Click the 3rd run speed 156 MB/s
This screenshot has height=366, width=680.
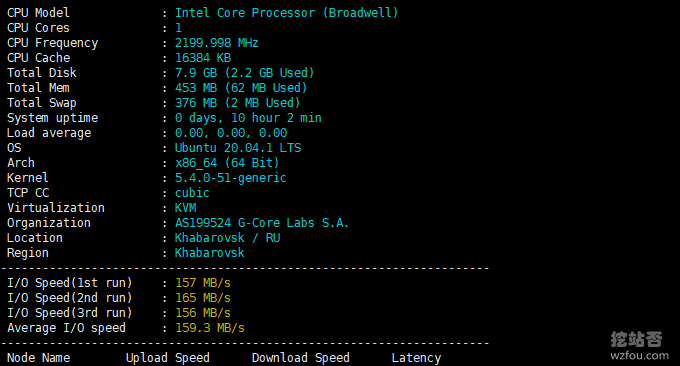[x=203, y=313]
